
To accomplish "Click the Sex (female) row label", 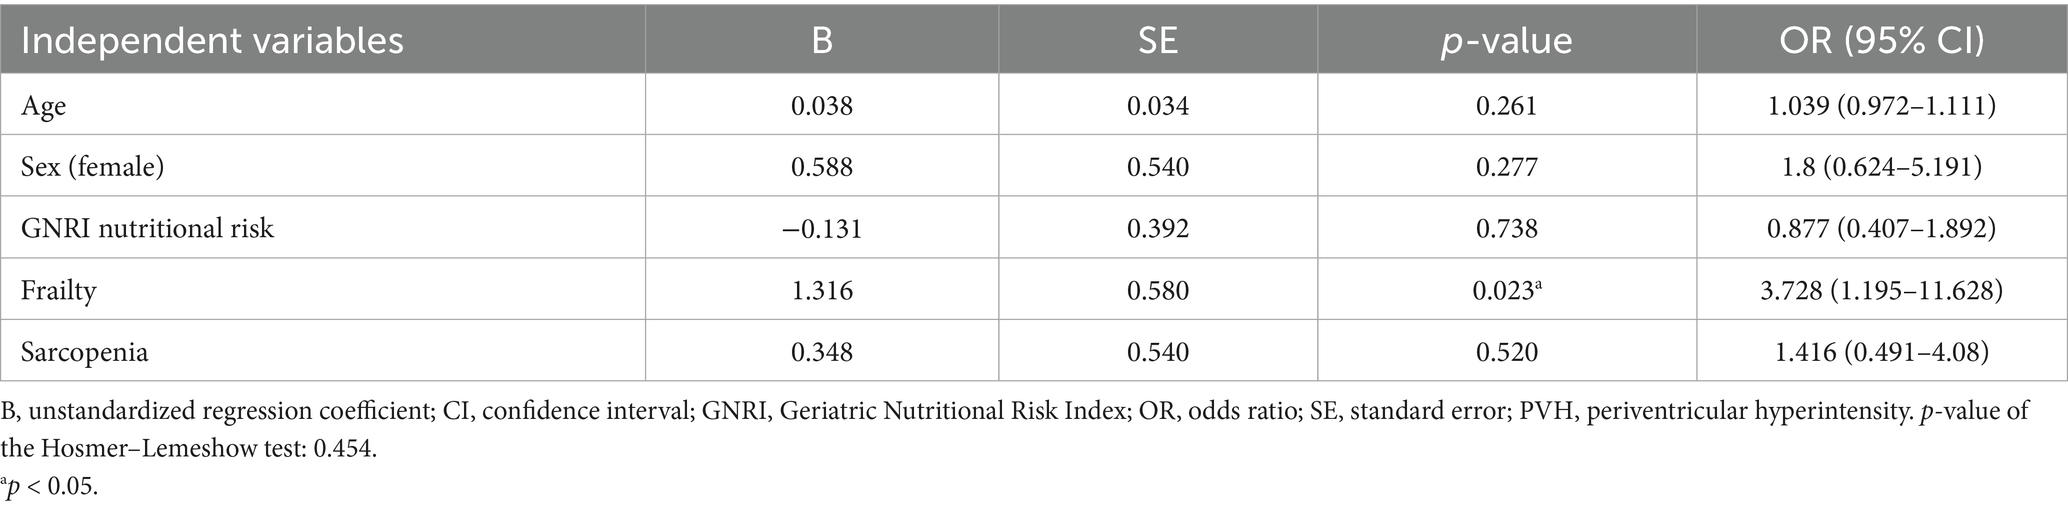I will click(x=92, y=166).
